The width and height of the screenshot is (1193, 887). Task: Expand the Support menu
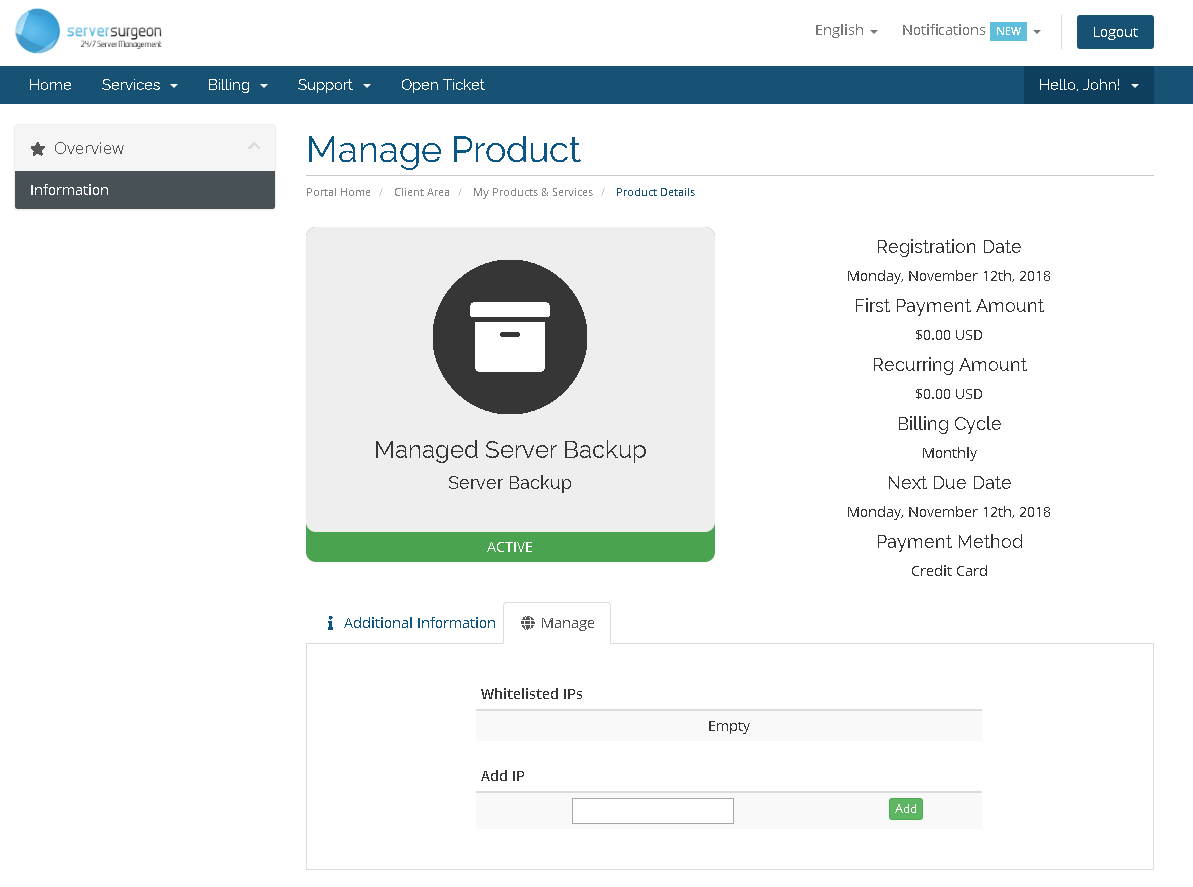(334, 85)
